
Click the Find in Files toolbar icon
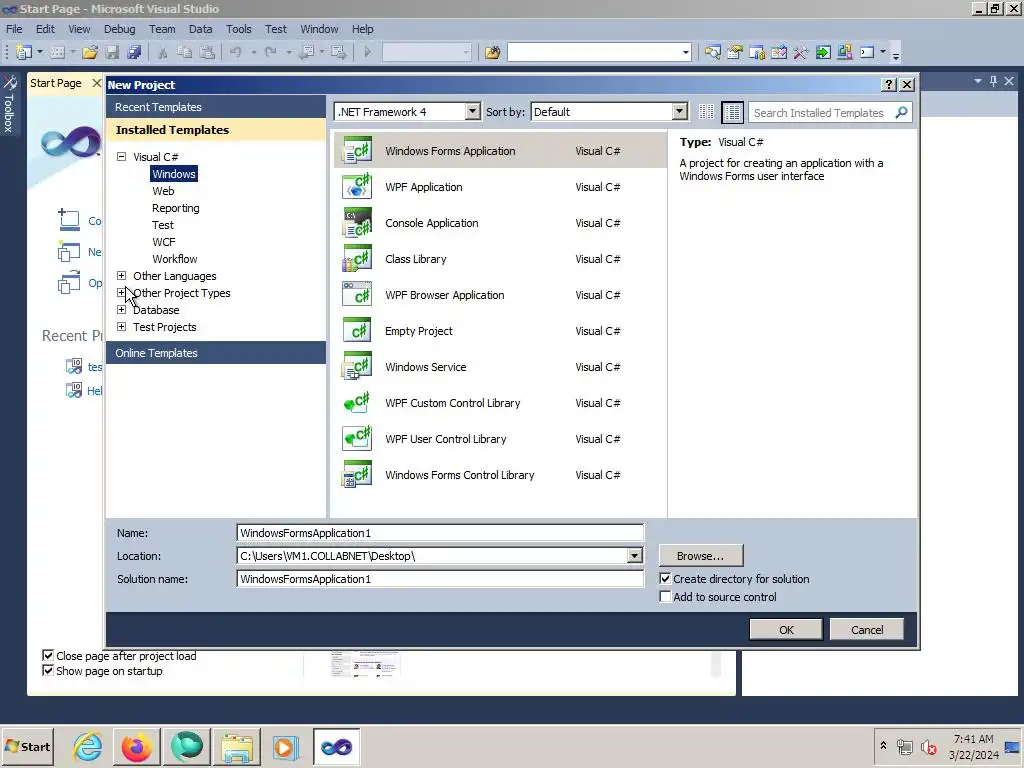pos(492,52)
